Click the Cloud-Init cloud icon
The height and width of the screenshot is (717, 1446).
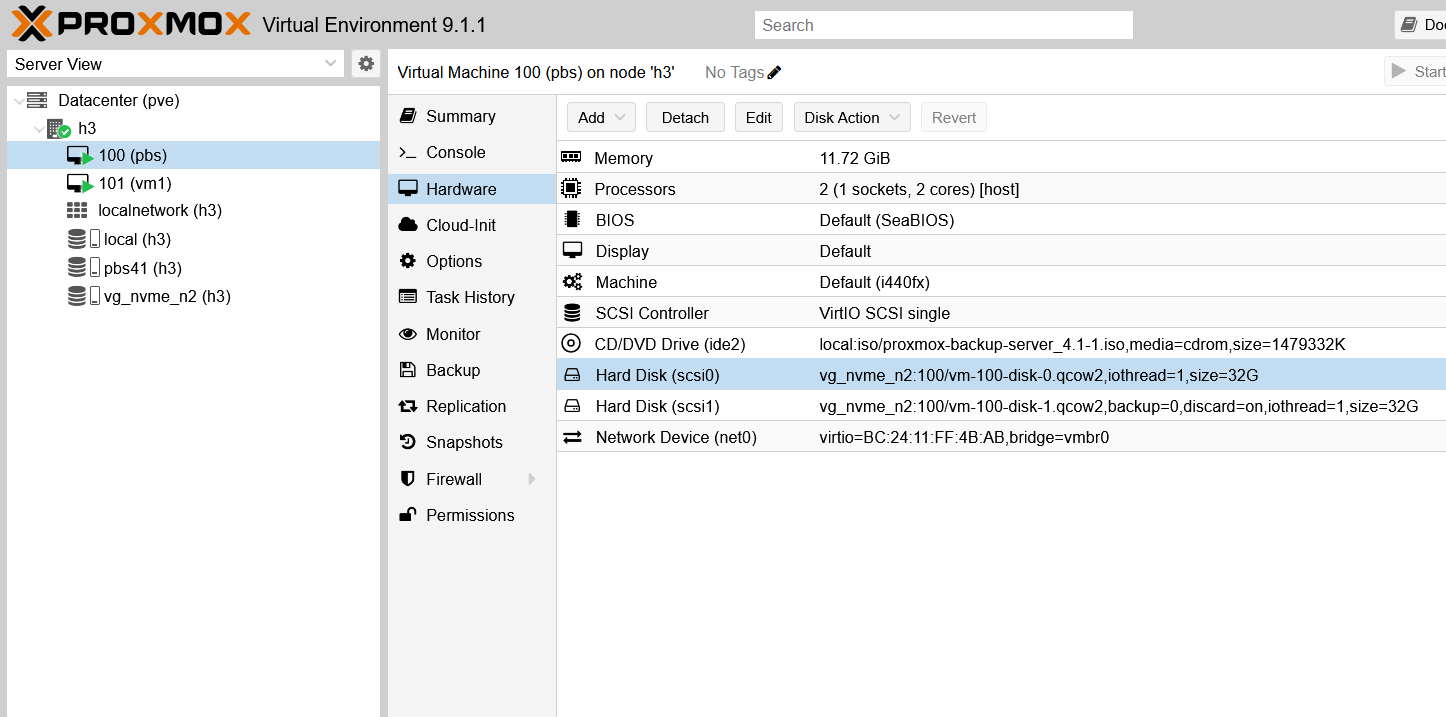coord(407,225)
